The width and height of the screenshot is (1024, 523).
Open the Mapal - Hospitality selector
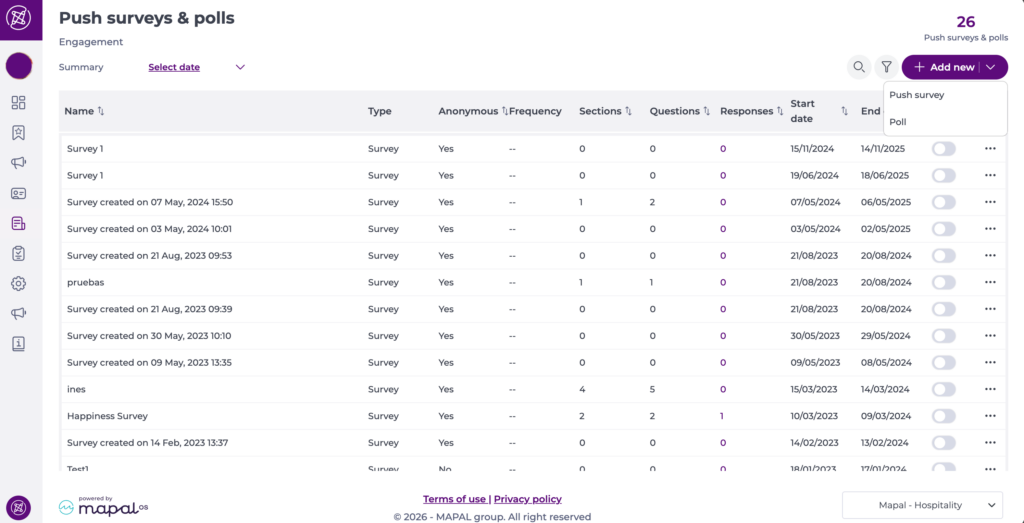[x=921, y=506]
